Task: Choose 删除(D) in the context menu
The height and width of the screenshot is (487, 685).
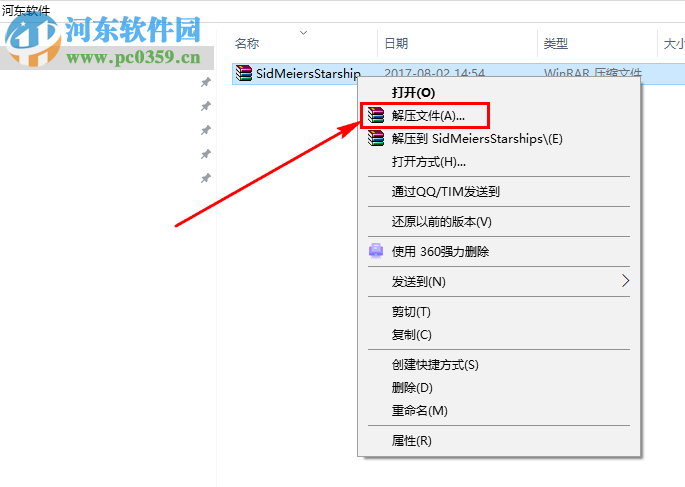Action: coord(412,388)
